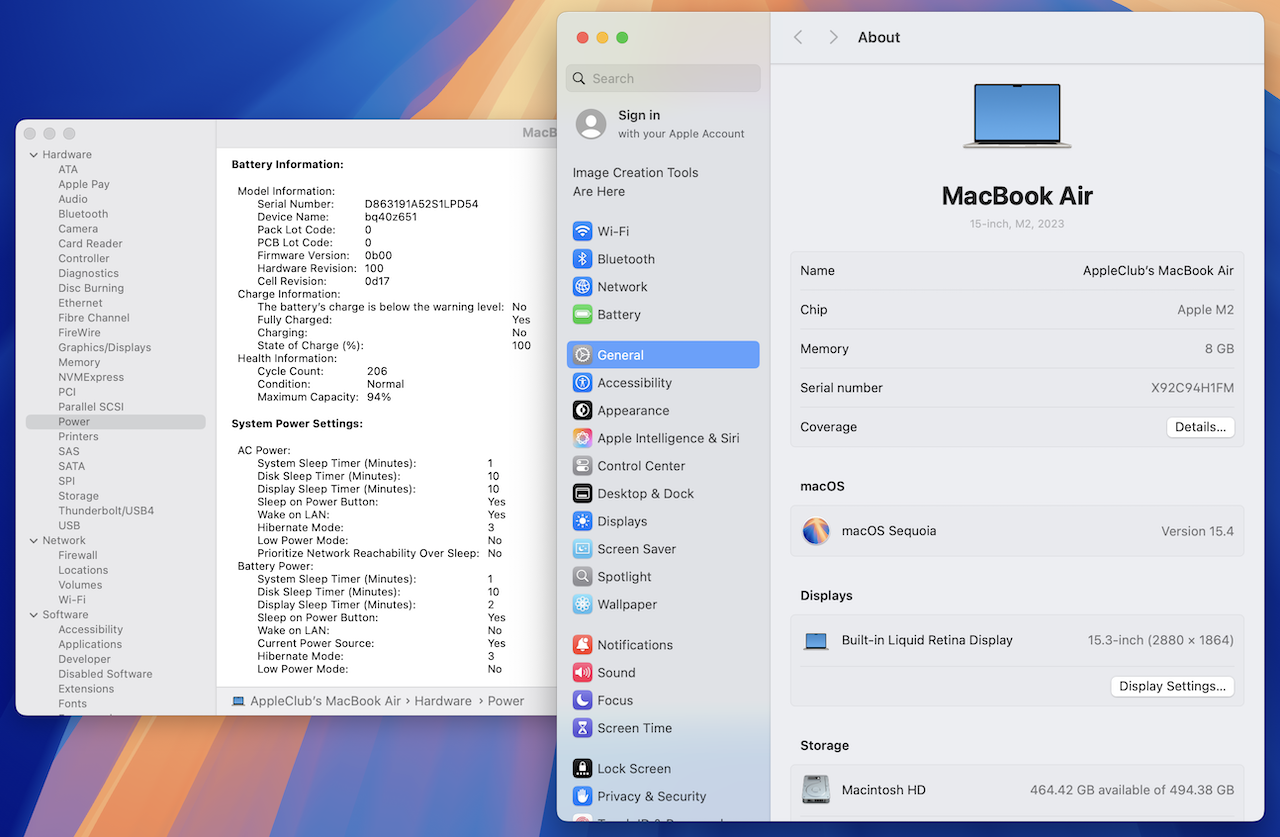Image resolution: width=1280 pixels, height=837 pixels.
Task: Select Disabled Software item
Action: coord(105,674)
